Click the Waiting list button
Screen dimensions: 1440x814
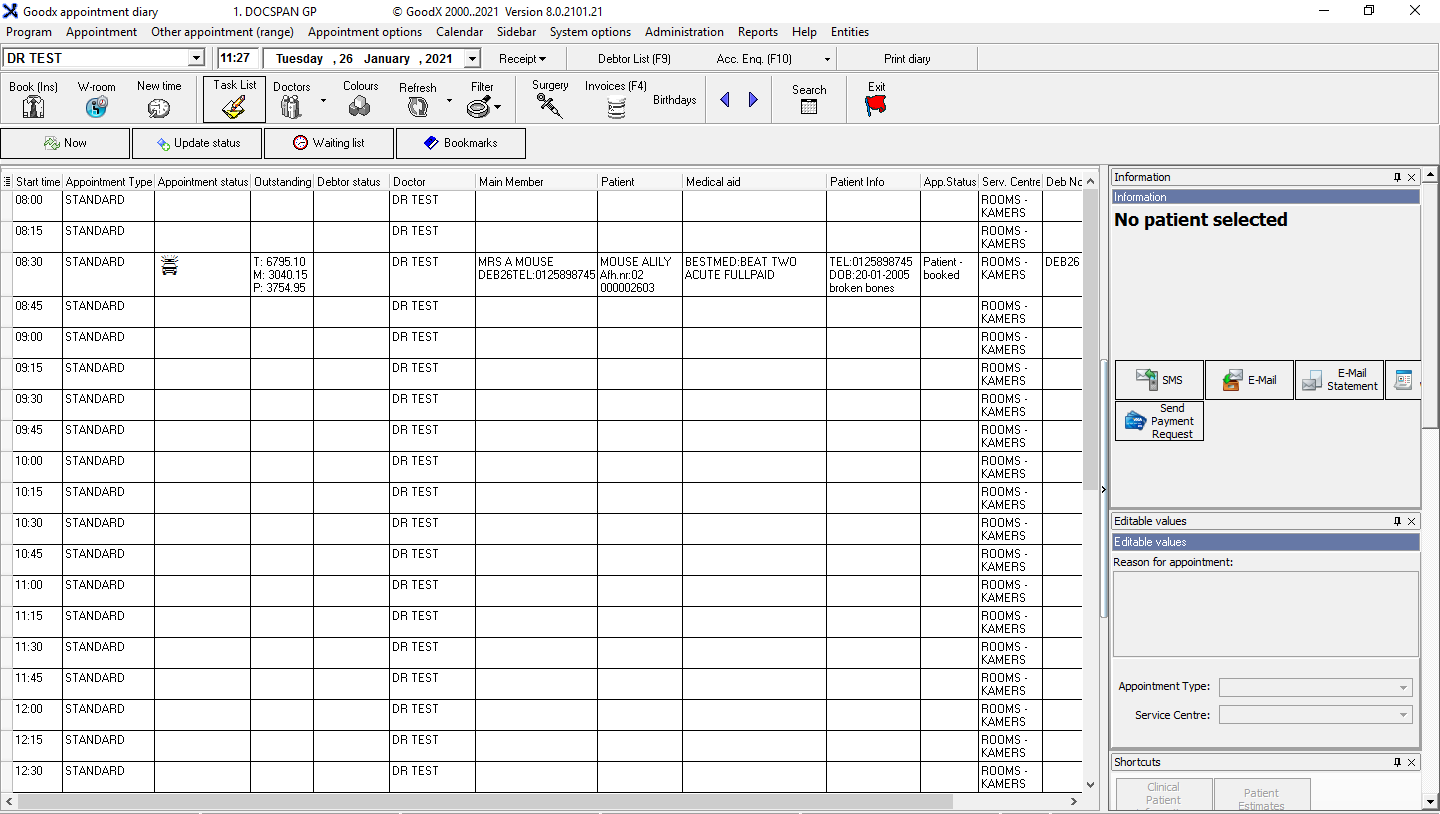point(329,143)
